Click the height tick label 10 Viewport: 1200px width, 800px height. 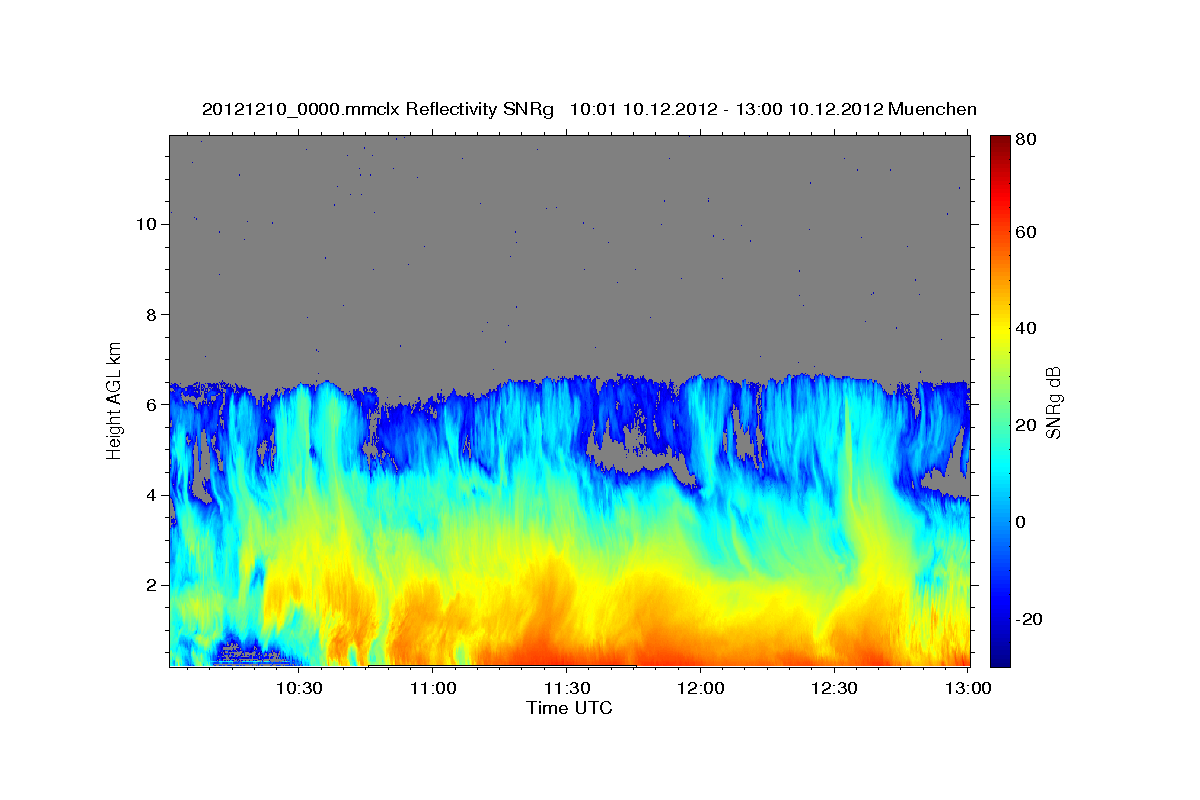(147, 224)
